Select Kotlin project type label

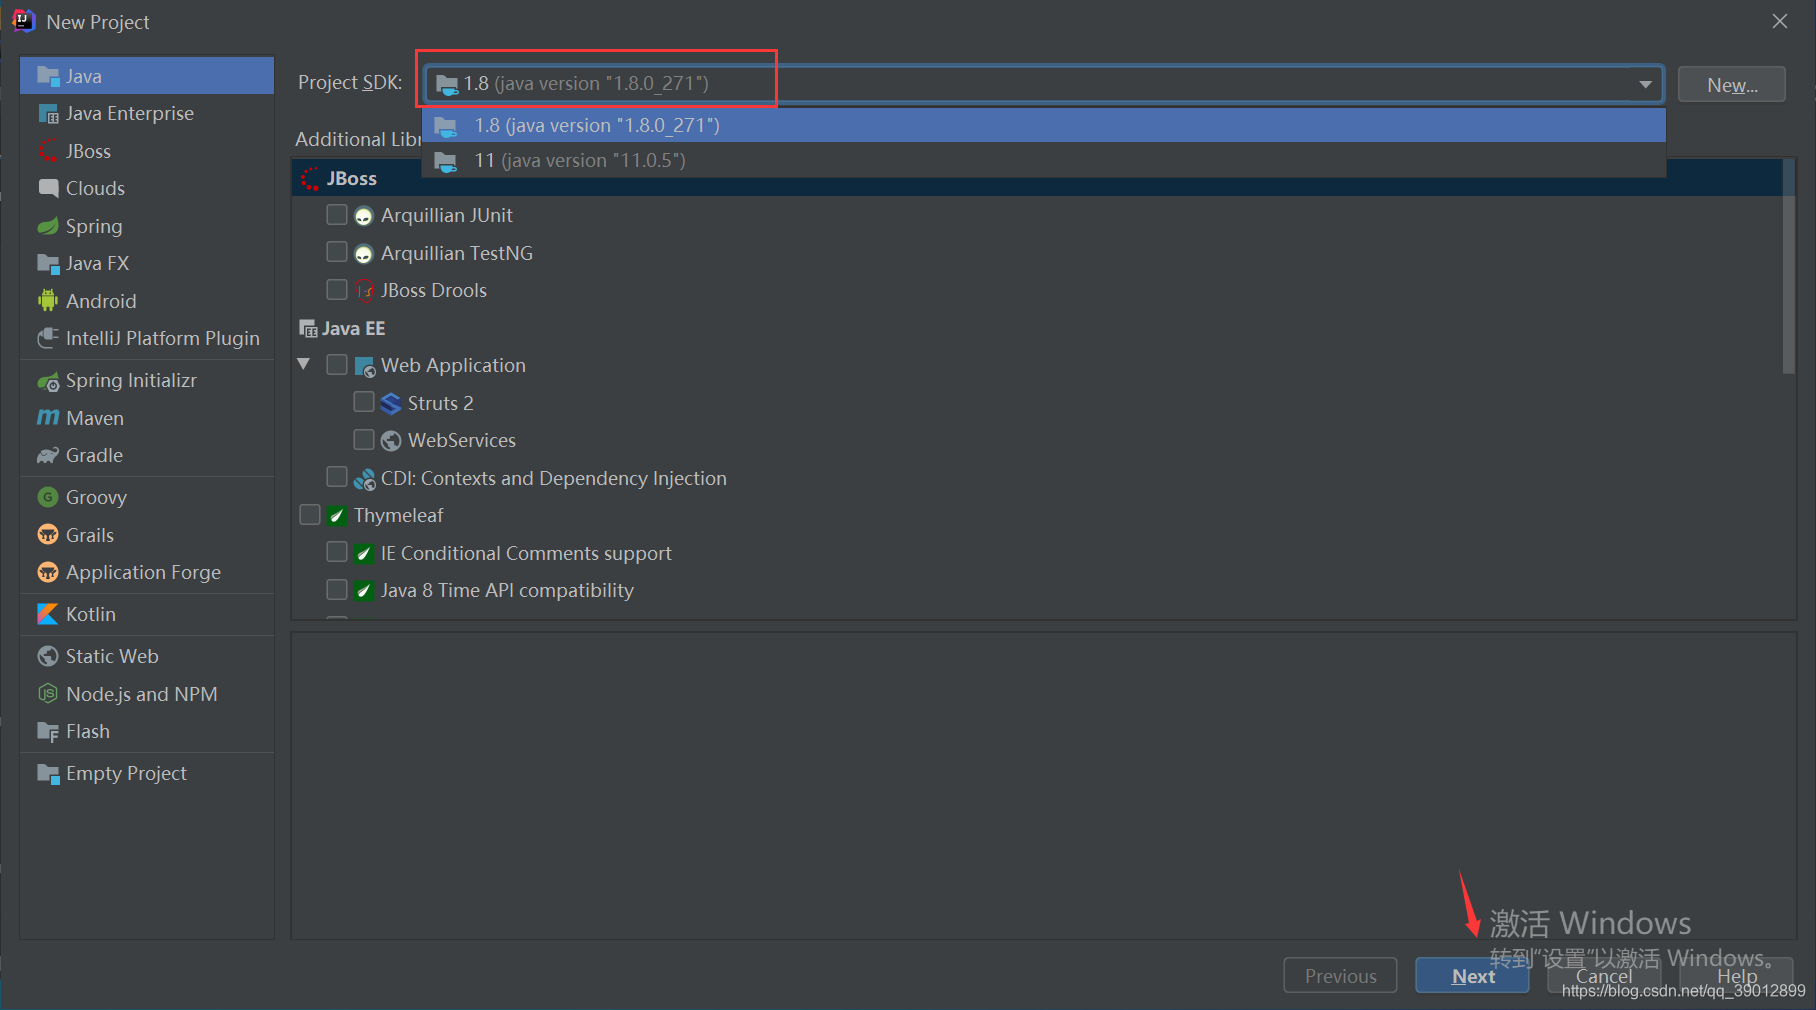[x=91, y=614]
